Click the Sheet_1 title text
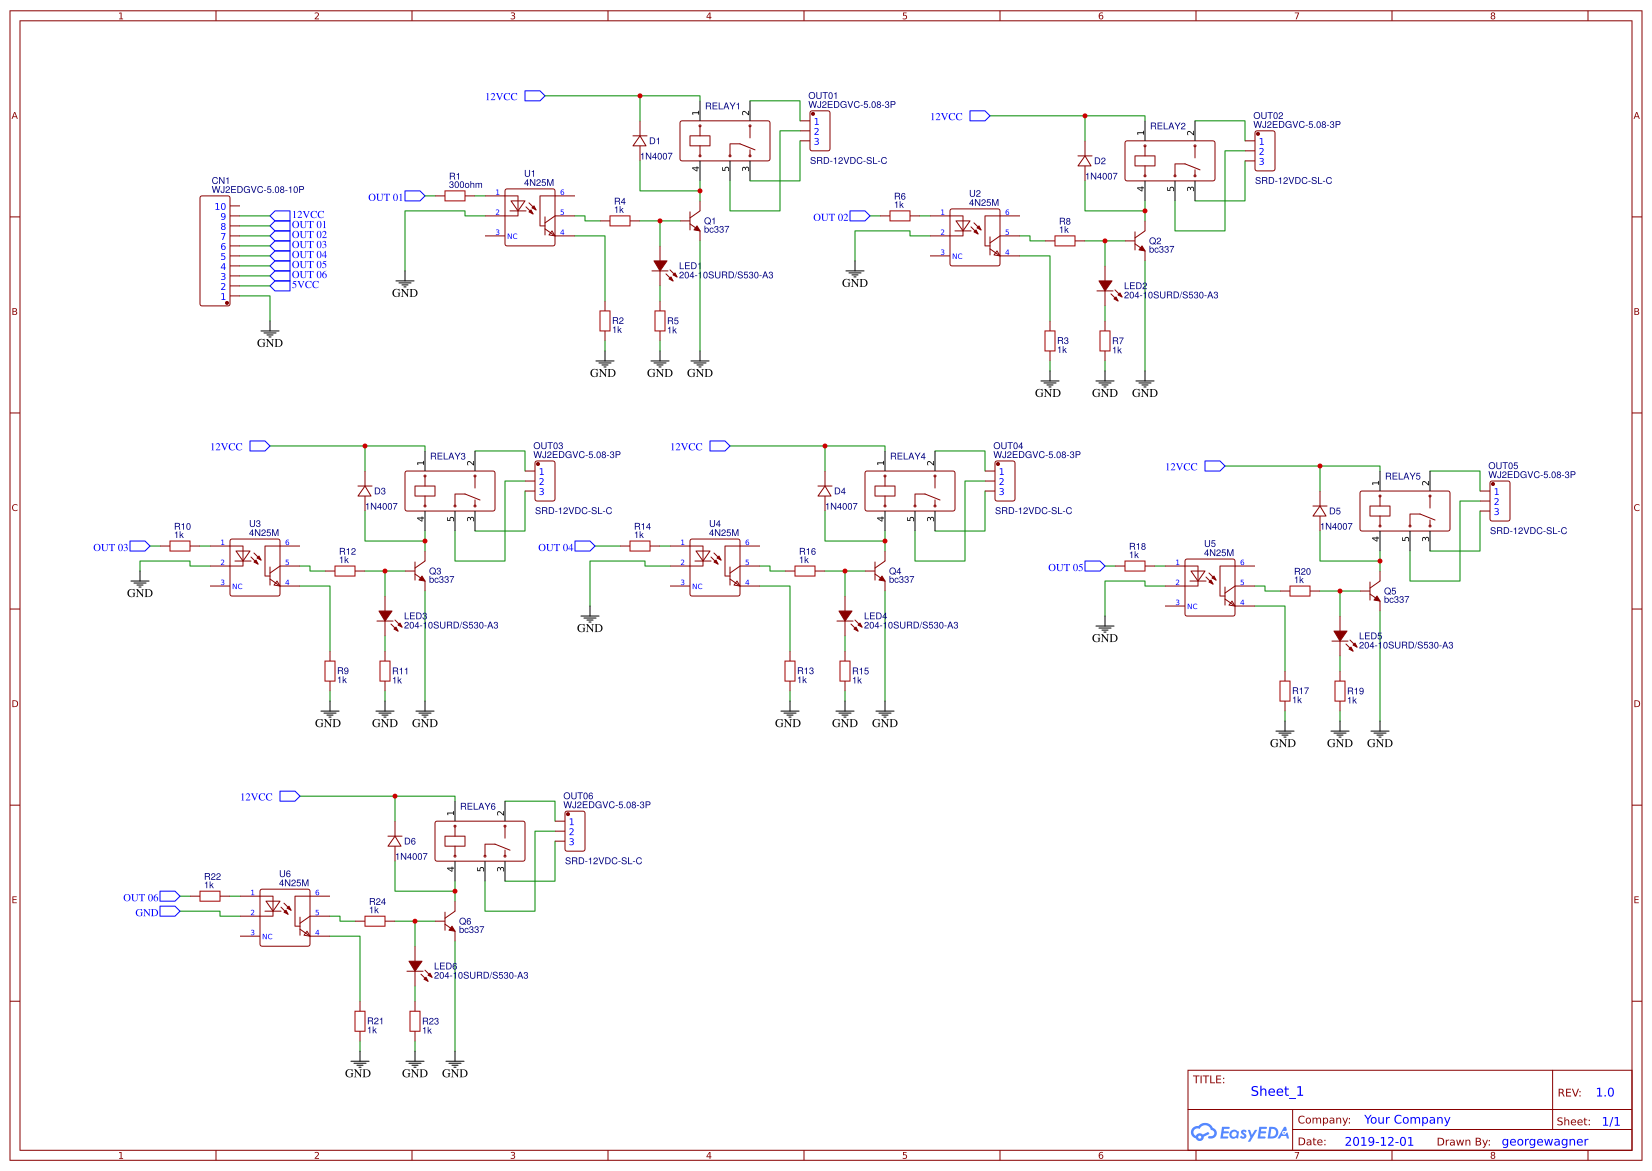 tap(1276, 1091)
